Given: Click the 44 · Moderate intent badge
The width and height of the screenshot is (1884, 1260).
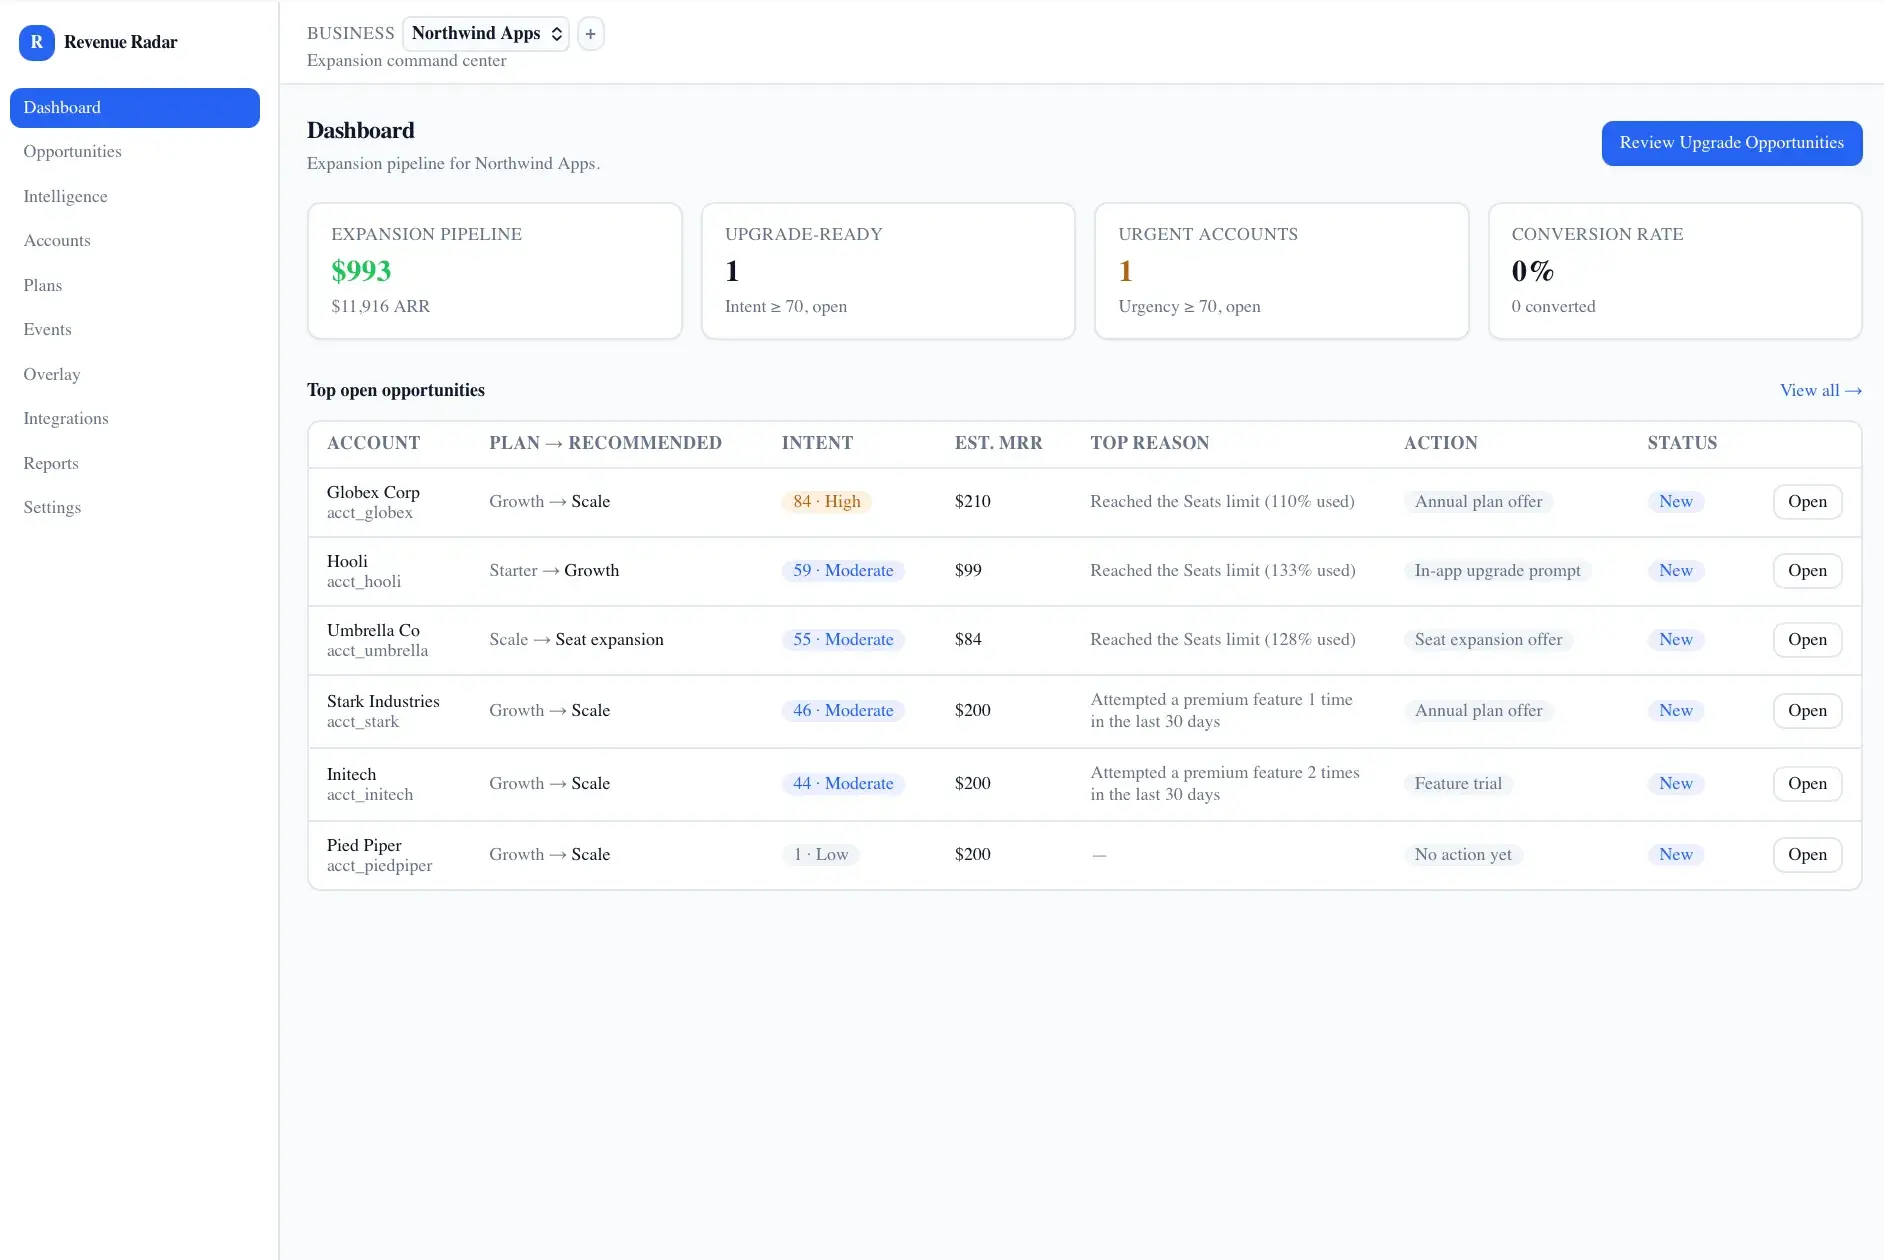Looking at the screenshot, I should [843, 784].
